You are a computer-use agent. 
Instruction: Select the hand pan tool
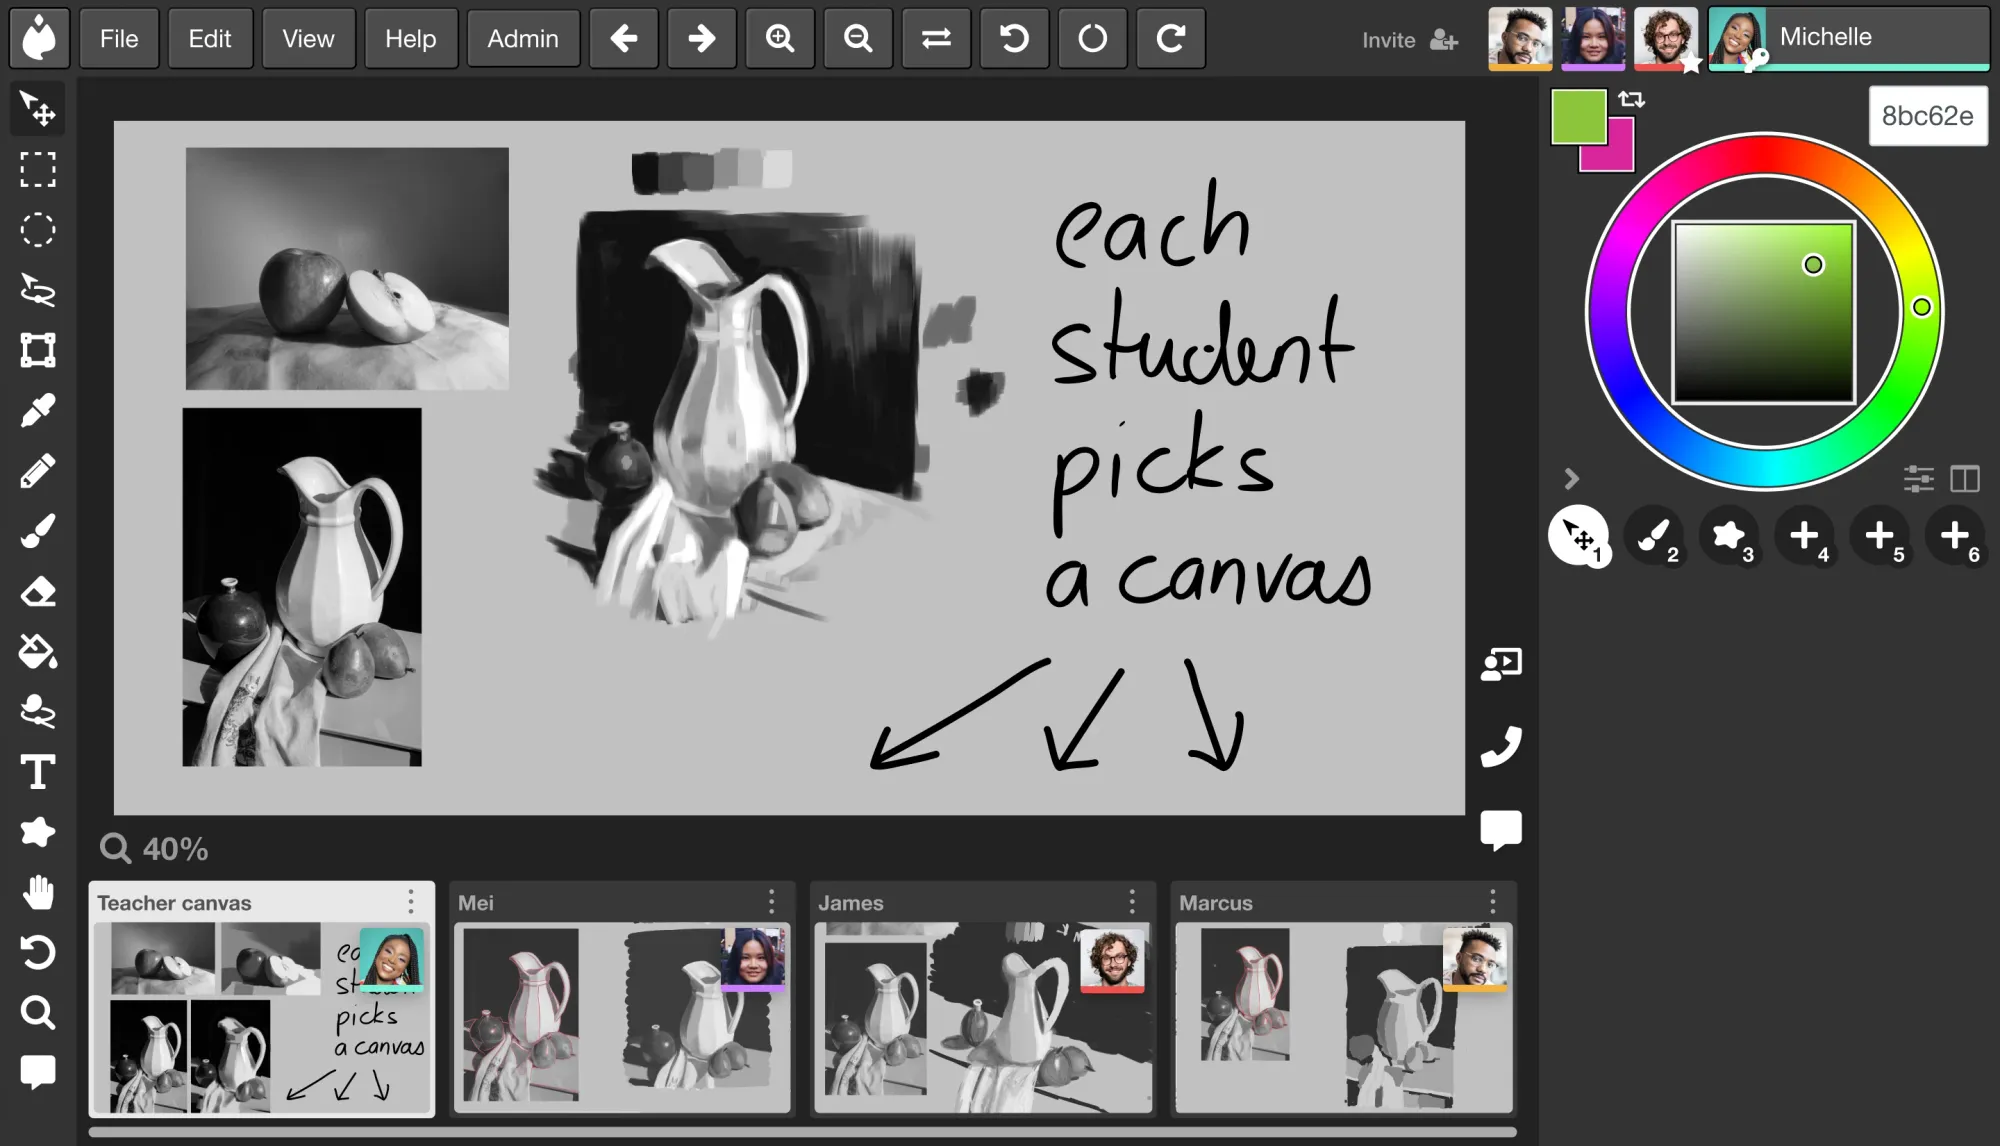tap(38, 892)
